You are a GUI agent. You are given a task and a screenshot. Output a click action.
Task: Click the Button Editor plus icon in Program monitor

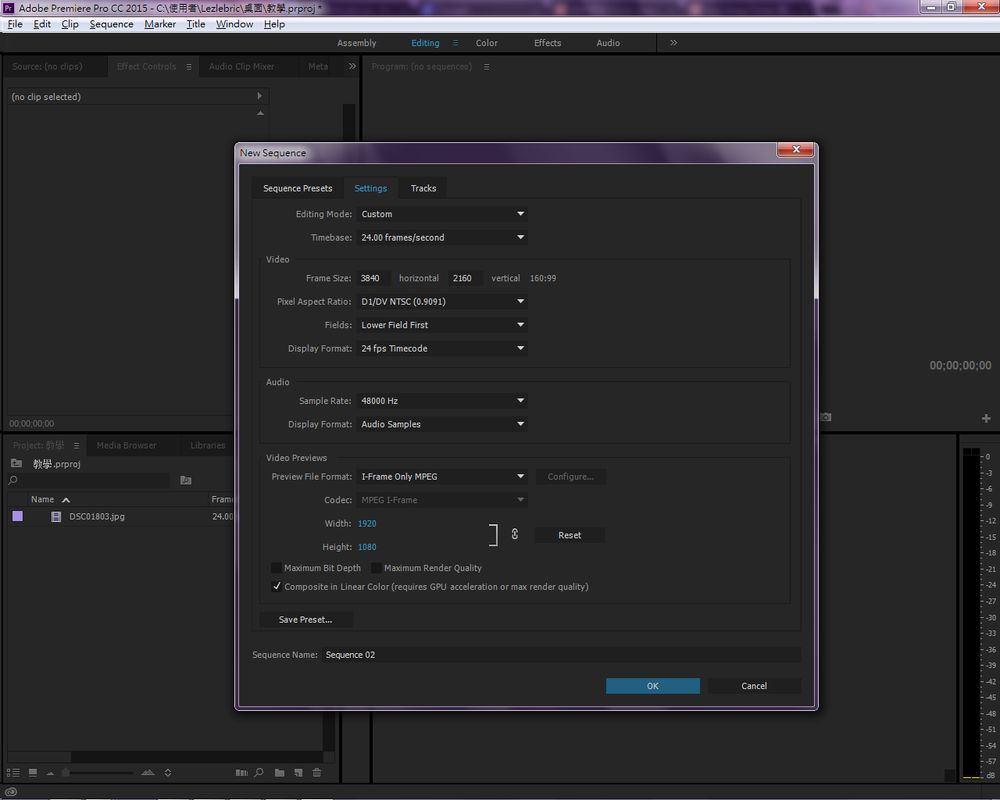(x=986, y=419)
